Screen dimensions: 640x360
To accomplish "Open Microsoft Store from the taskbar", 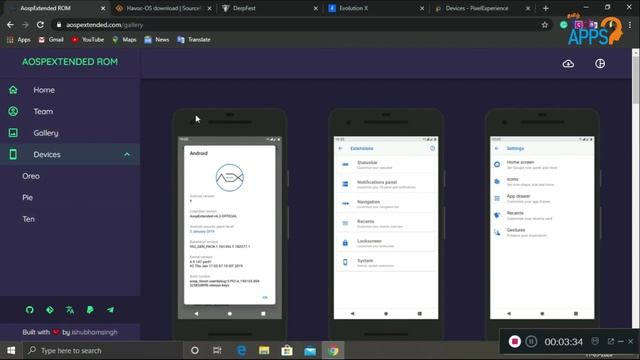I will [x=287, y=350].
